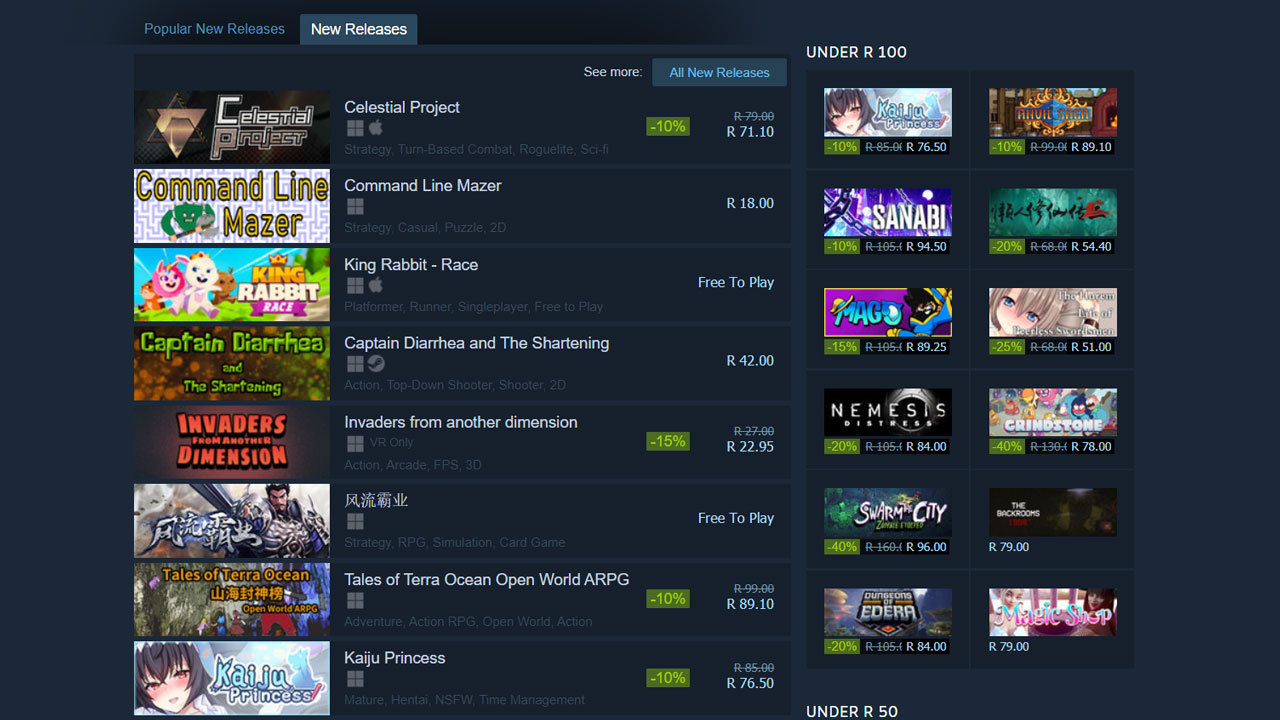
Task: Open the Dungeons of Edera thumbnail
Action: [x=888, y=612]
